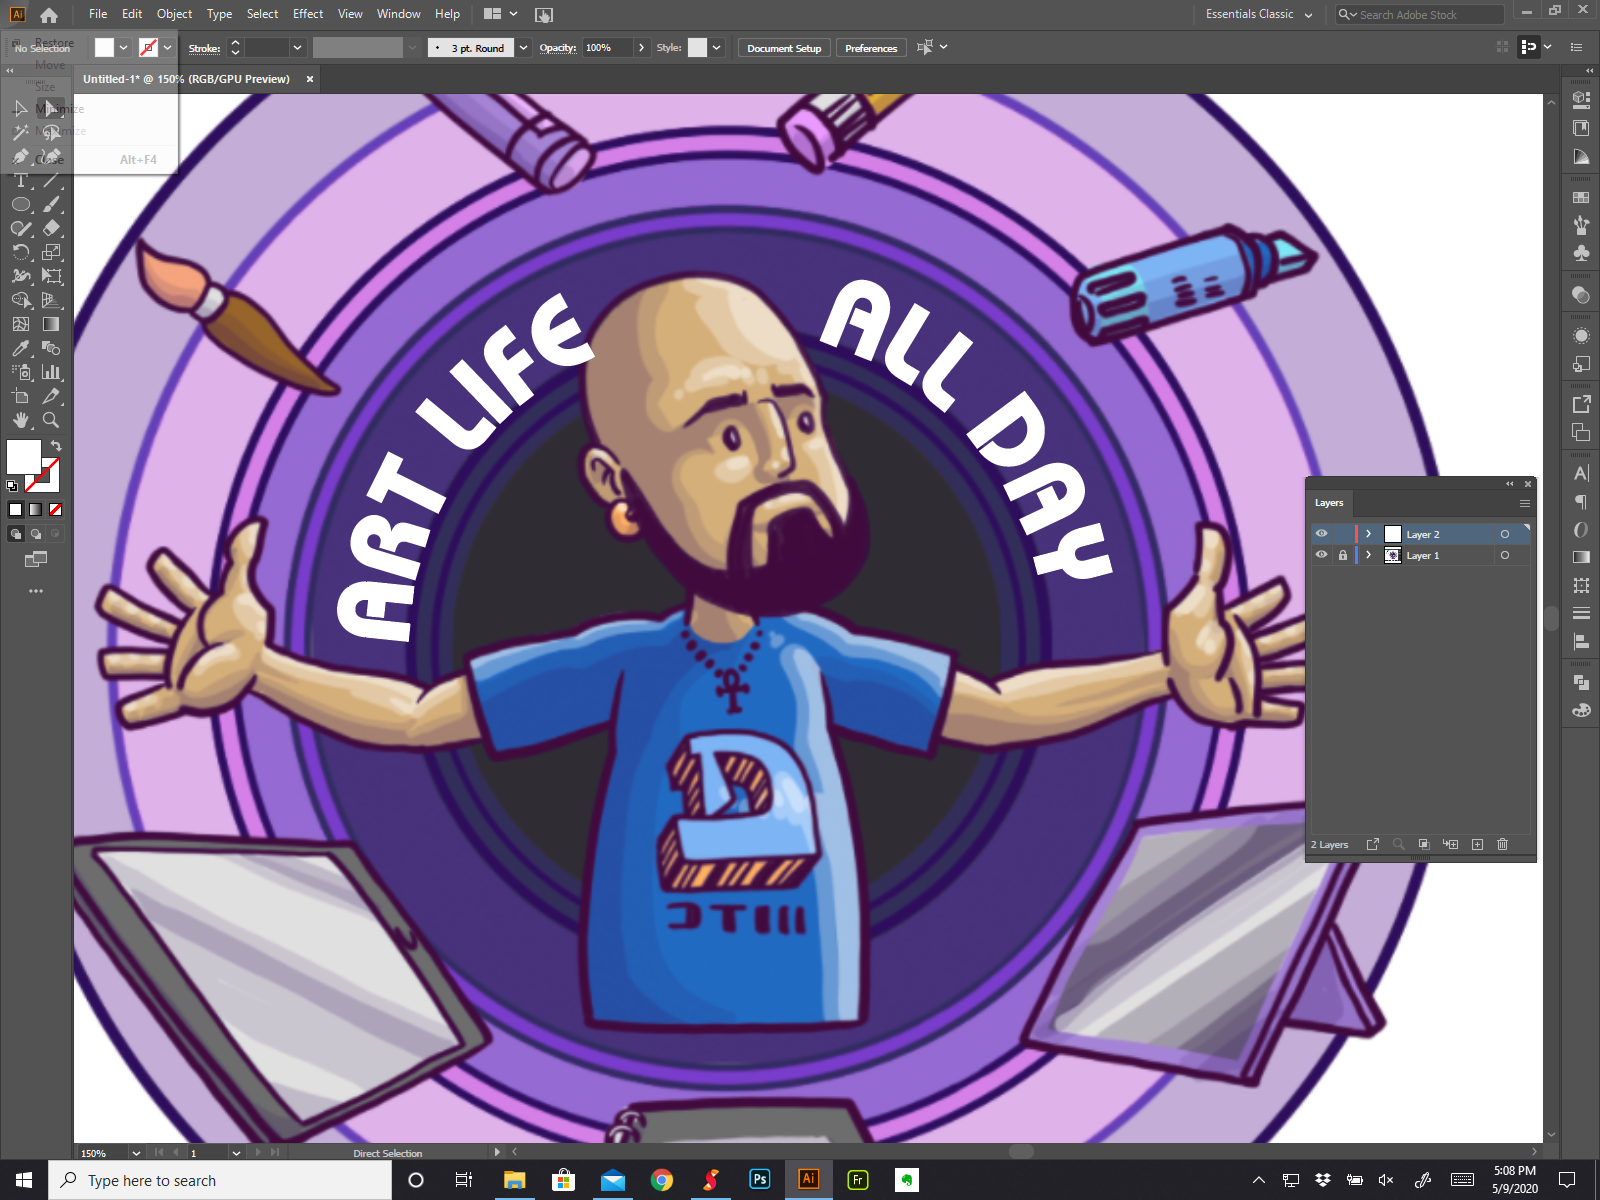The height and width of the screenshot is (1200, 1600).
Task: Open the Style dropdown arrow
Action: (x=716, y=48)
